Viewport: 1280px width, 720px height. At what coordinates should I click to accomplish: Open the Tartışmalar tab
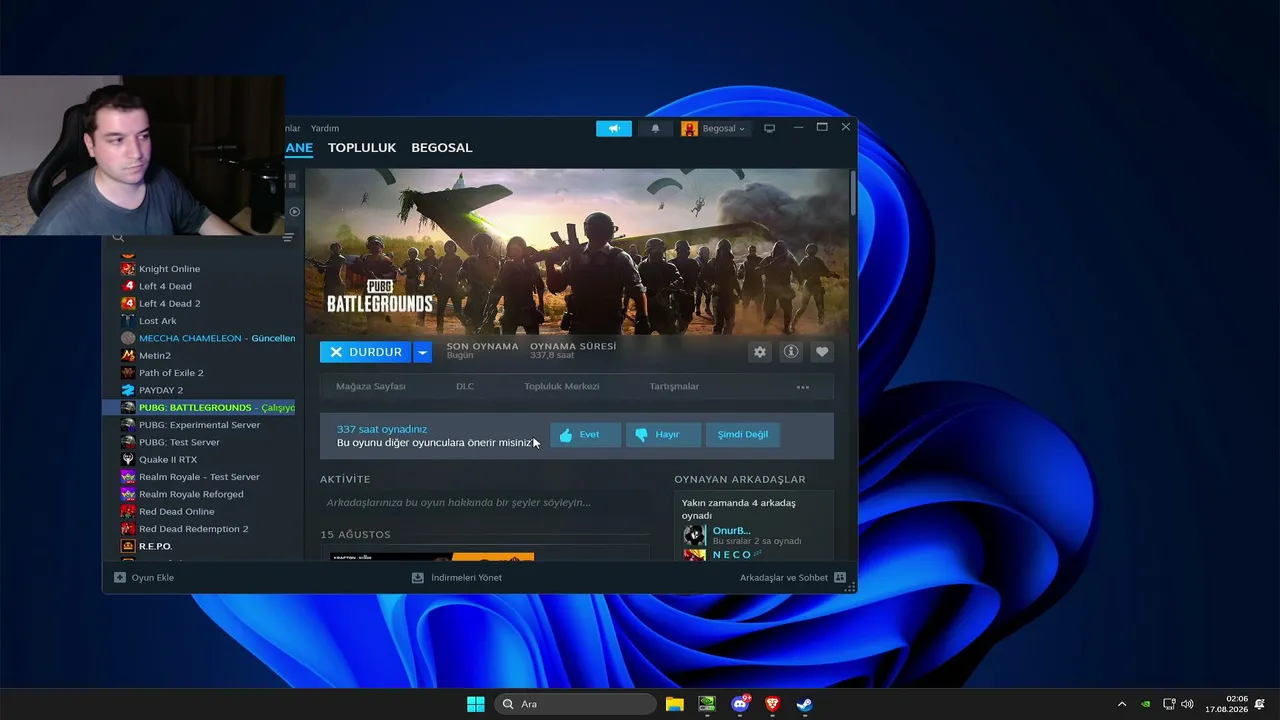pyautogui.click(x=674, y=386)
